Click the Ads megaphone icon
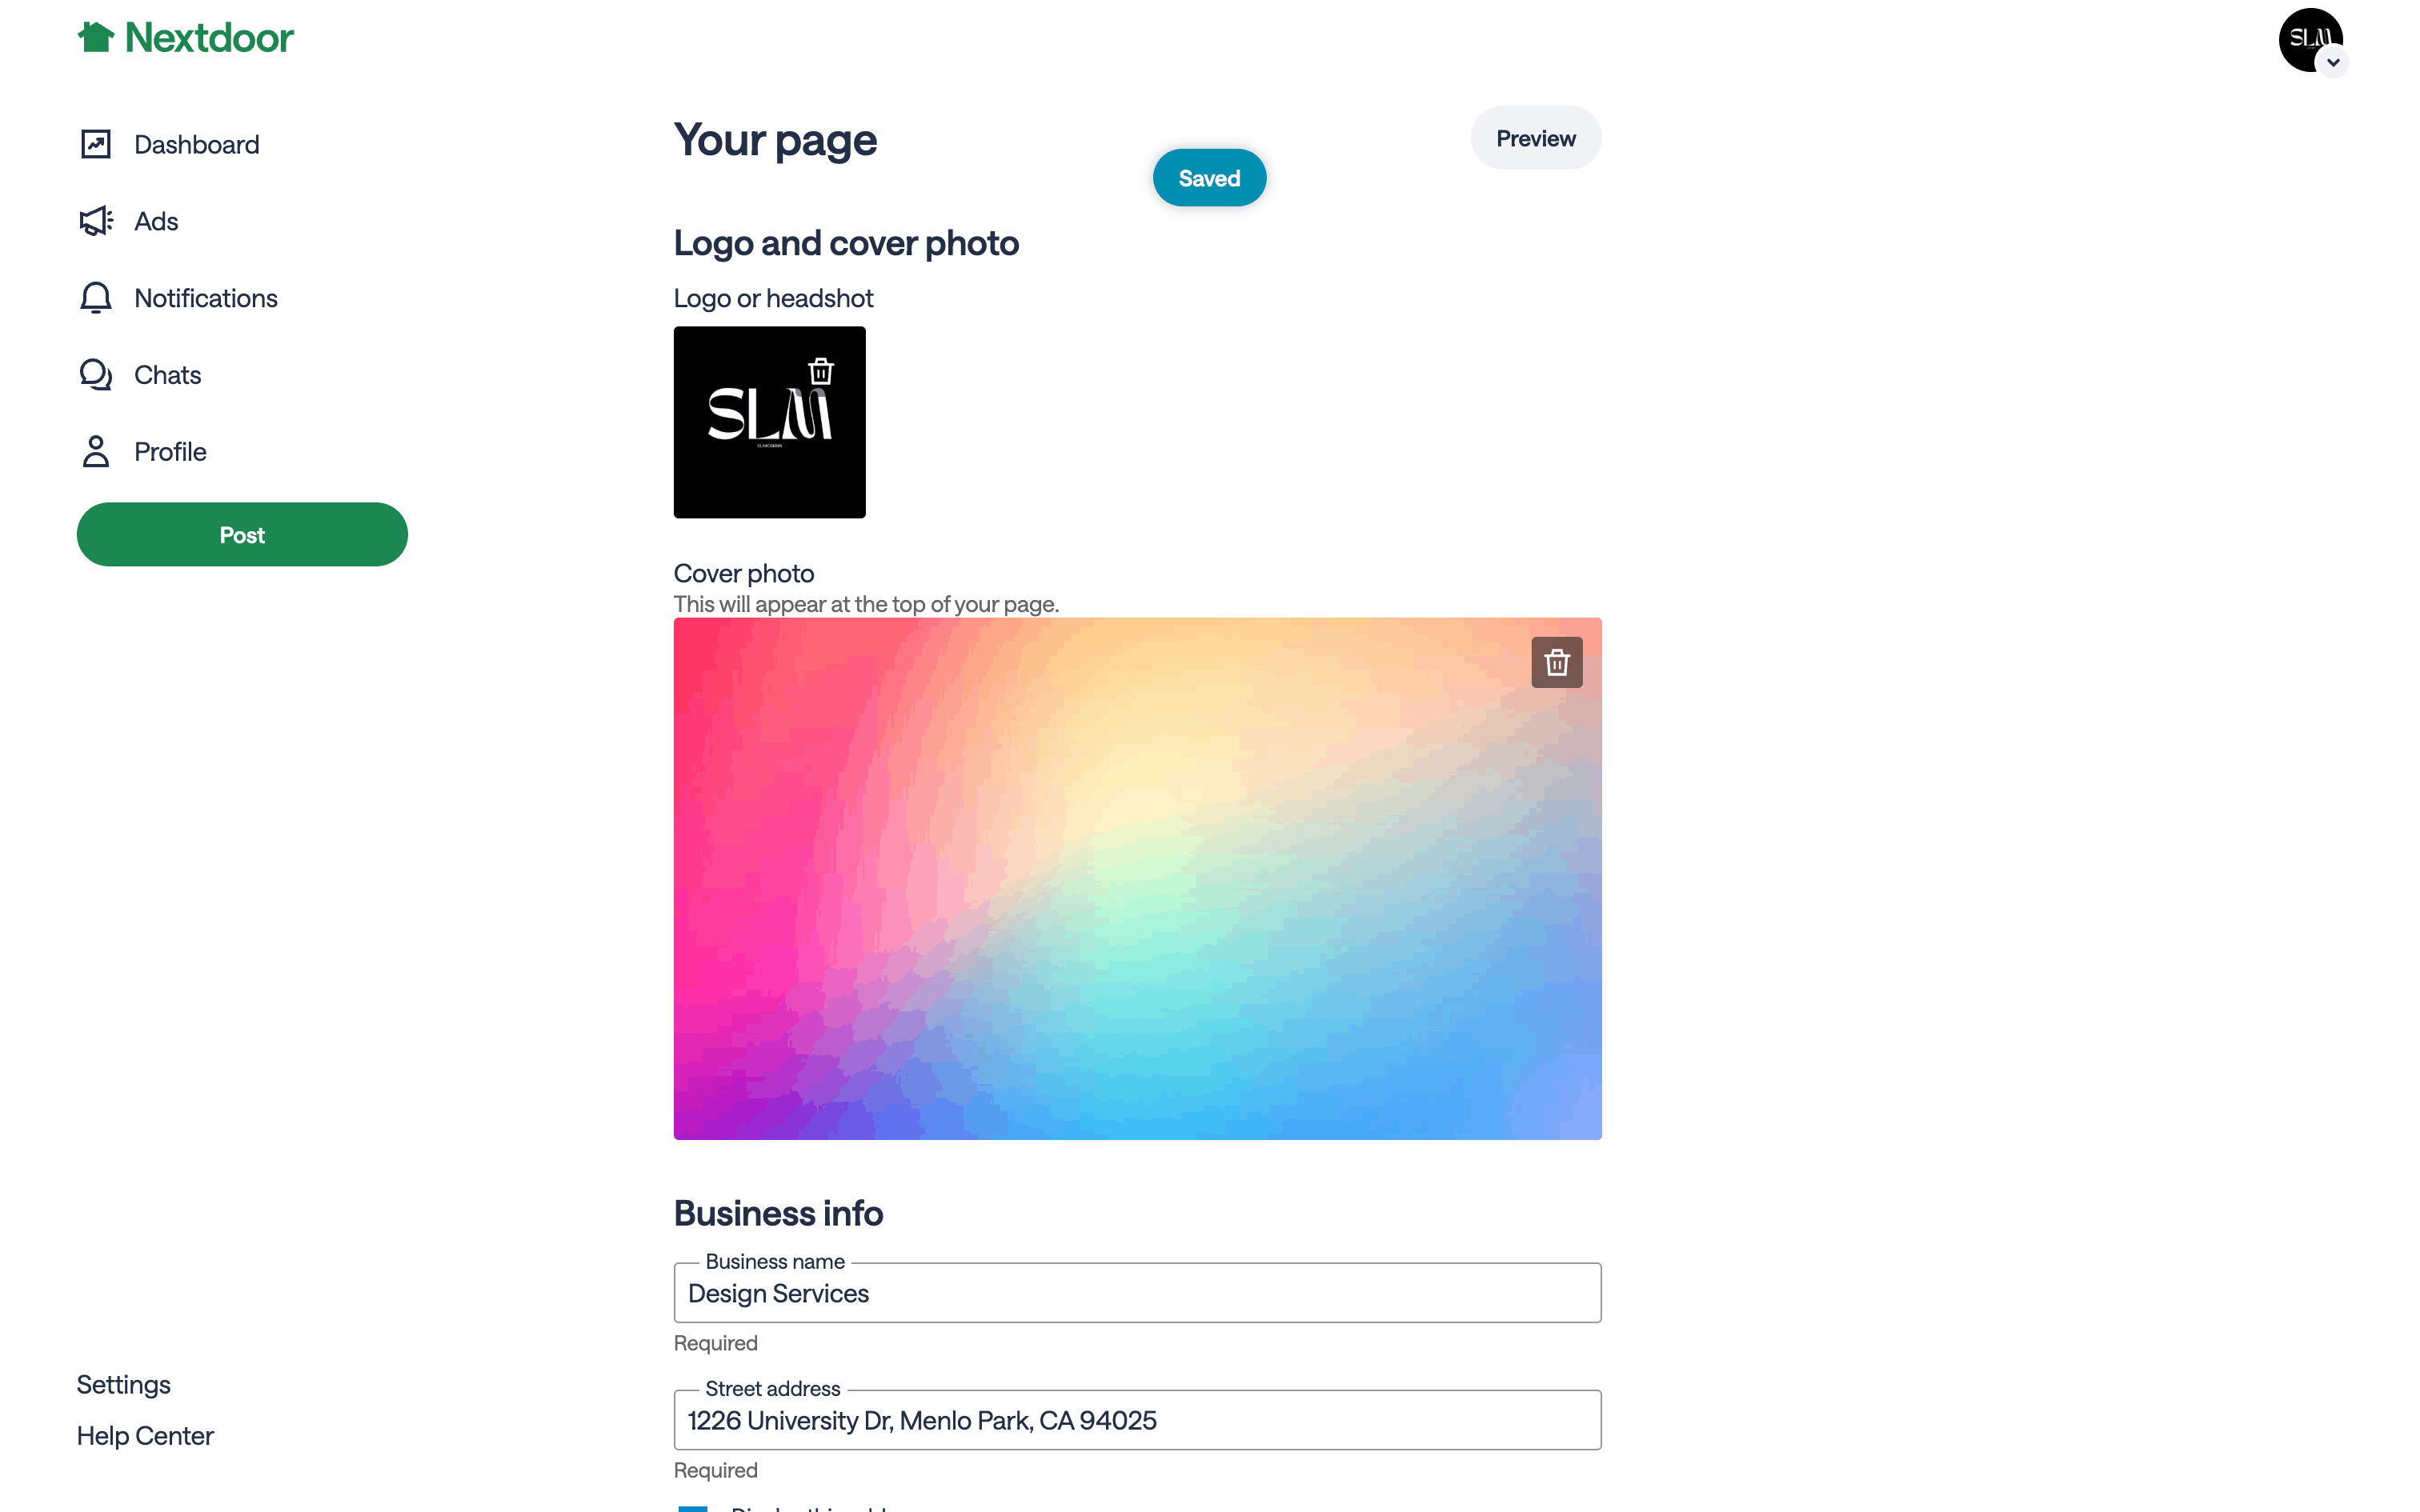Image resolution: width=2420 pixels, height=1512 pixels. click(x=96, y=221)
